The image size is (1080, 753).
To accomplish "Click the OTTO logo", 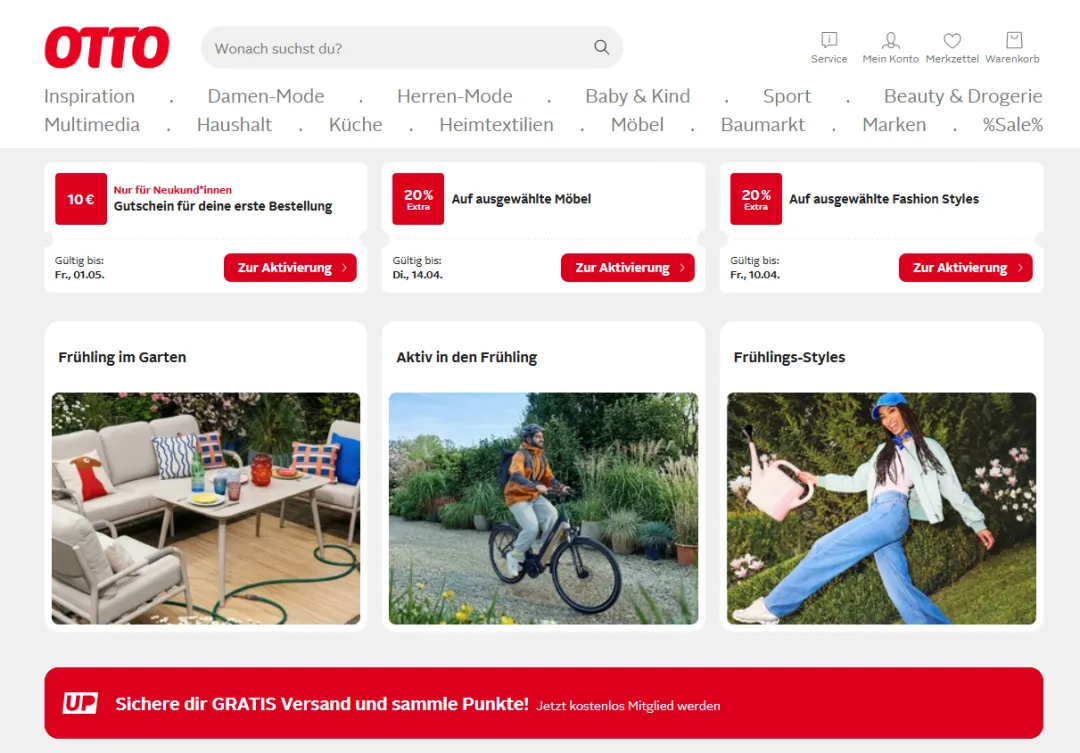I will pos(107,48).
